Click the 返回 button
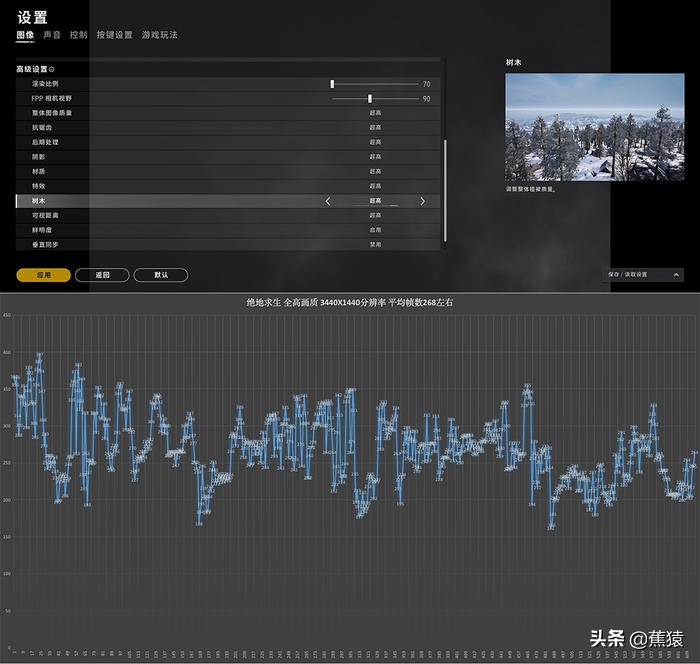 (x=102, y=274)
